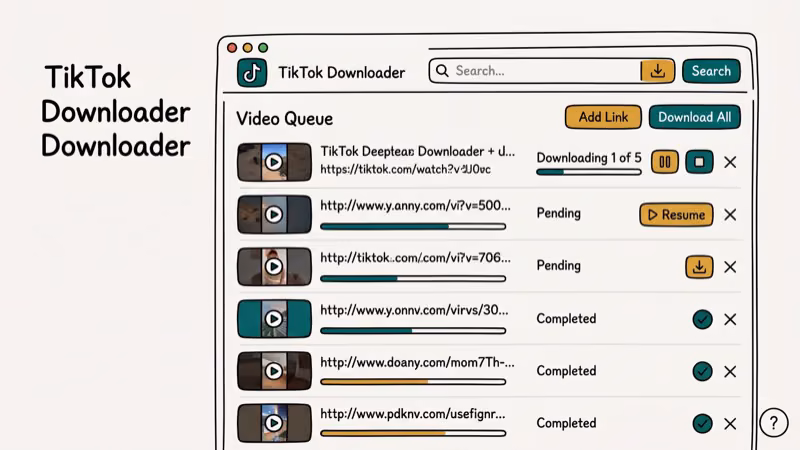Click the green window maximize dot

[x=263, y=47]
